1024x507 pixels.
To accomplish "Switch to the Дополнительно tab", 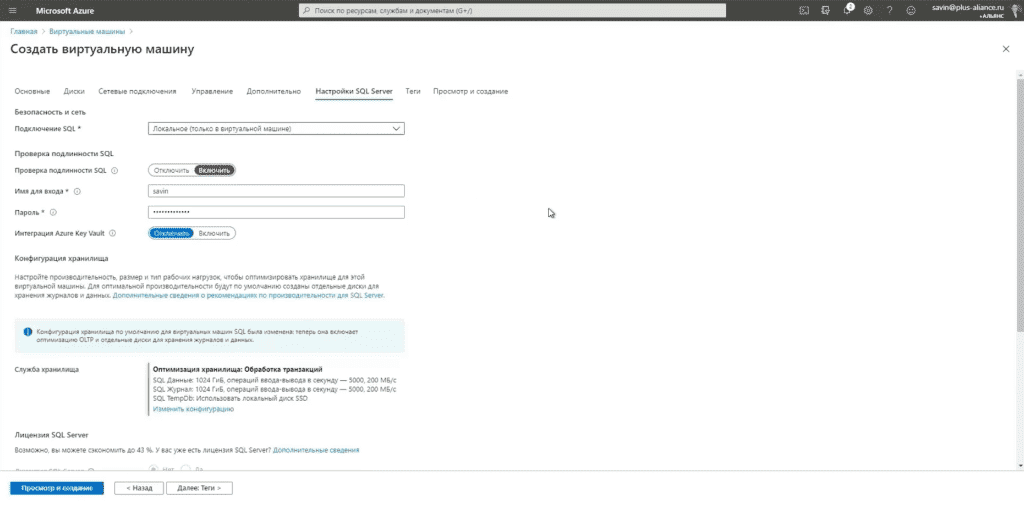I will (274, 91).
